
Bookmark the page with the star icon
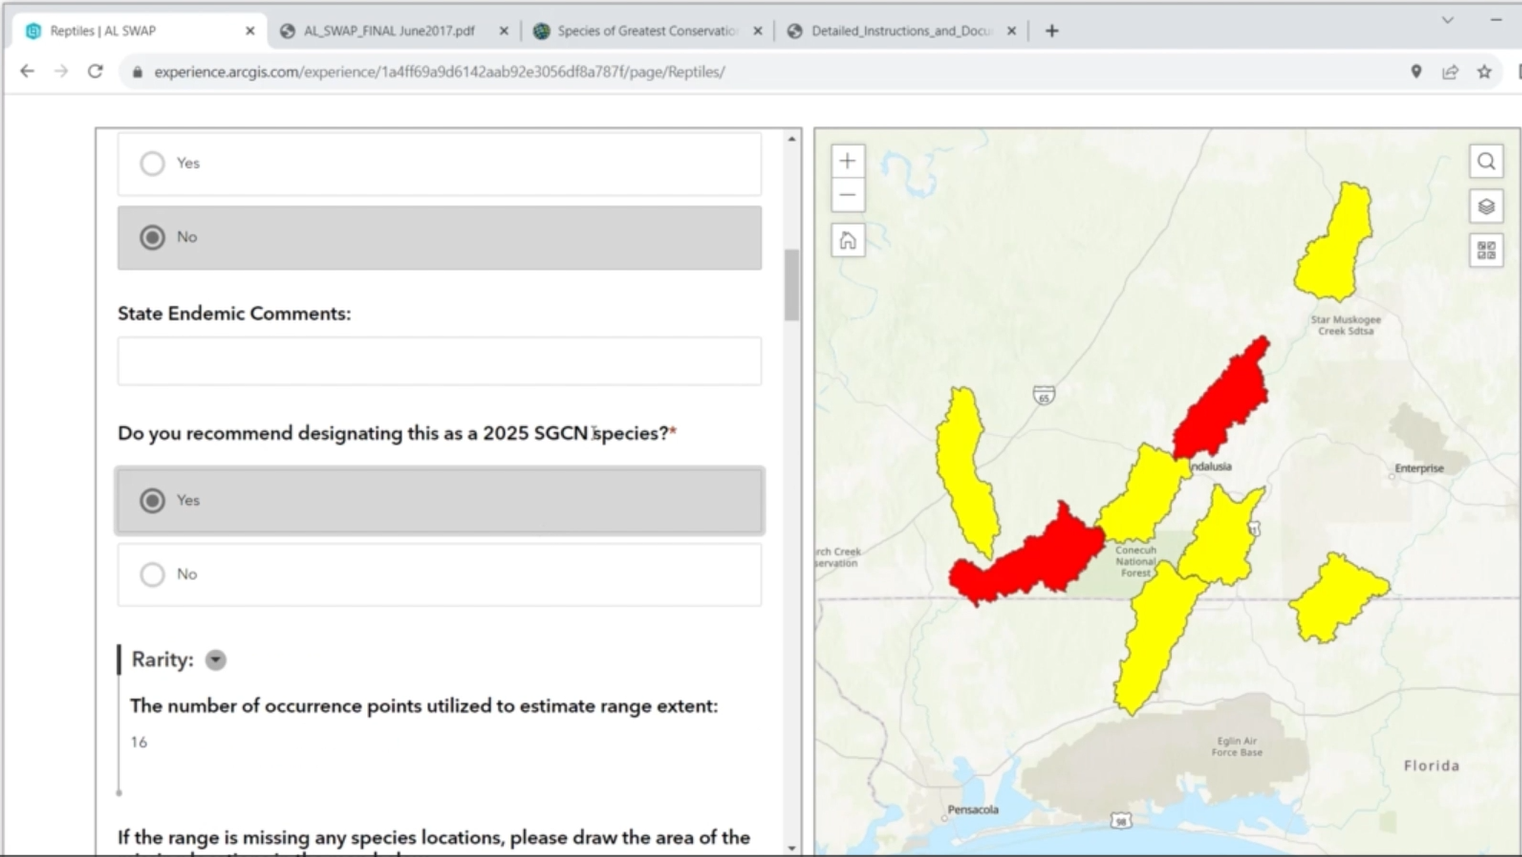(x=1484, y=71)
